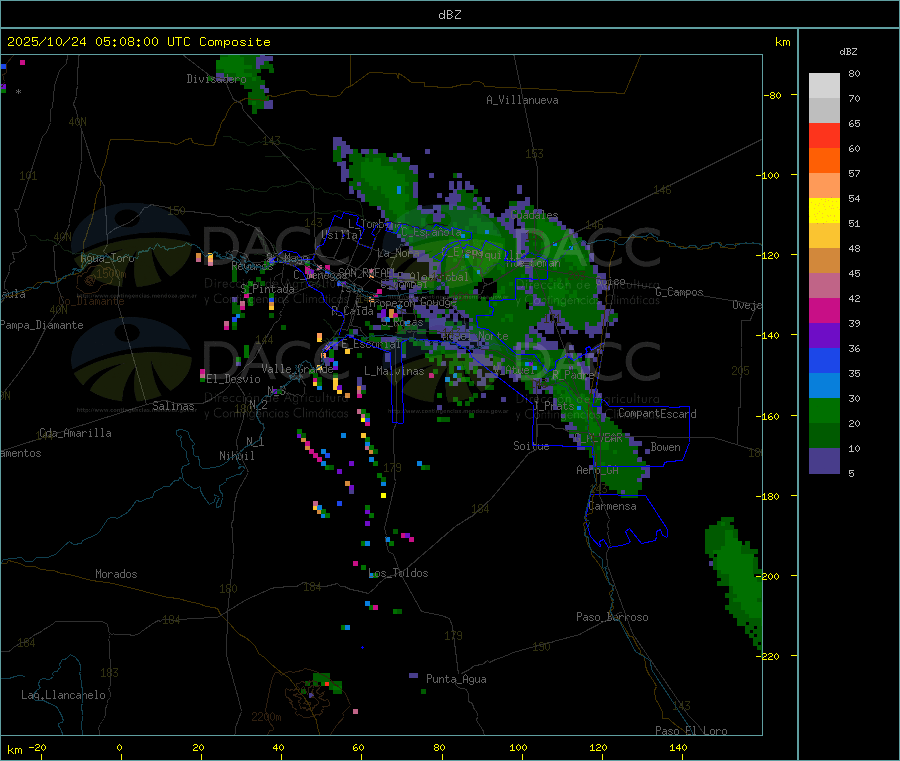The image size is (900, 761).
Task: Click the light gray 70–80 dBZ legend swatch
Action: pos(824,86)
